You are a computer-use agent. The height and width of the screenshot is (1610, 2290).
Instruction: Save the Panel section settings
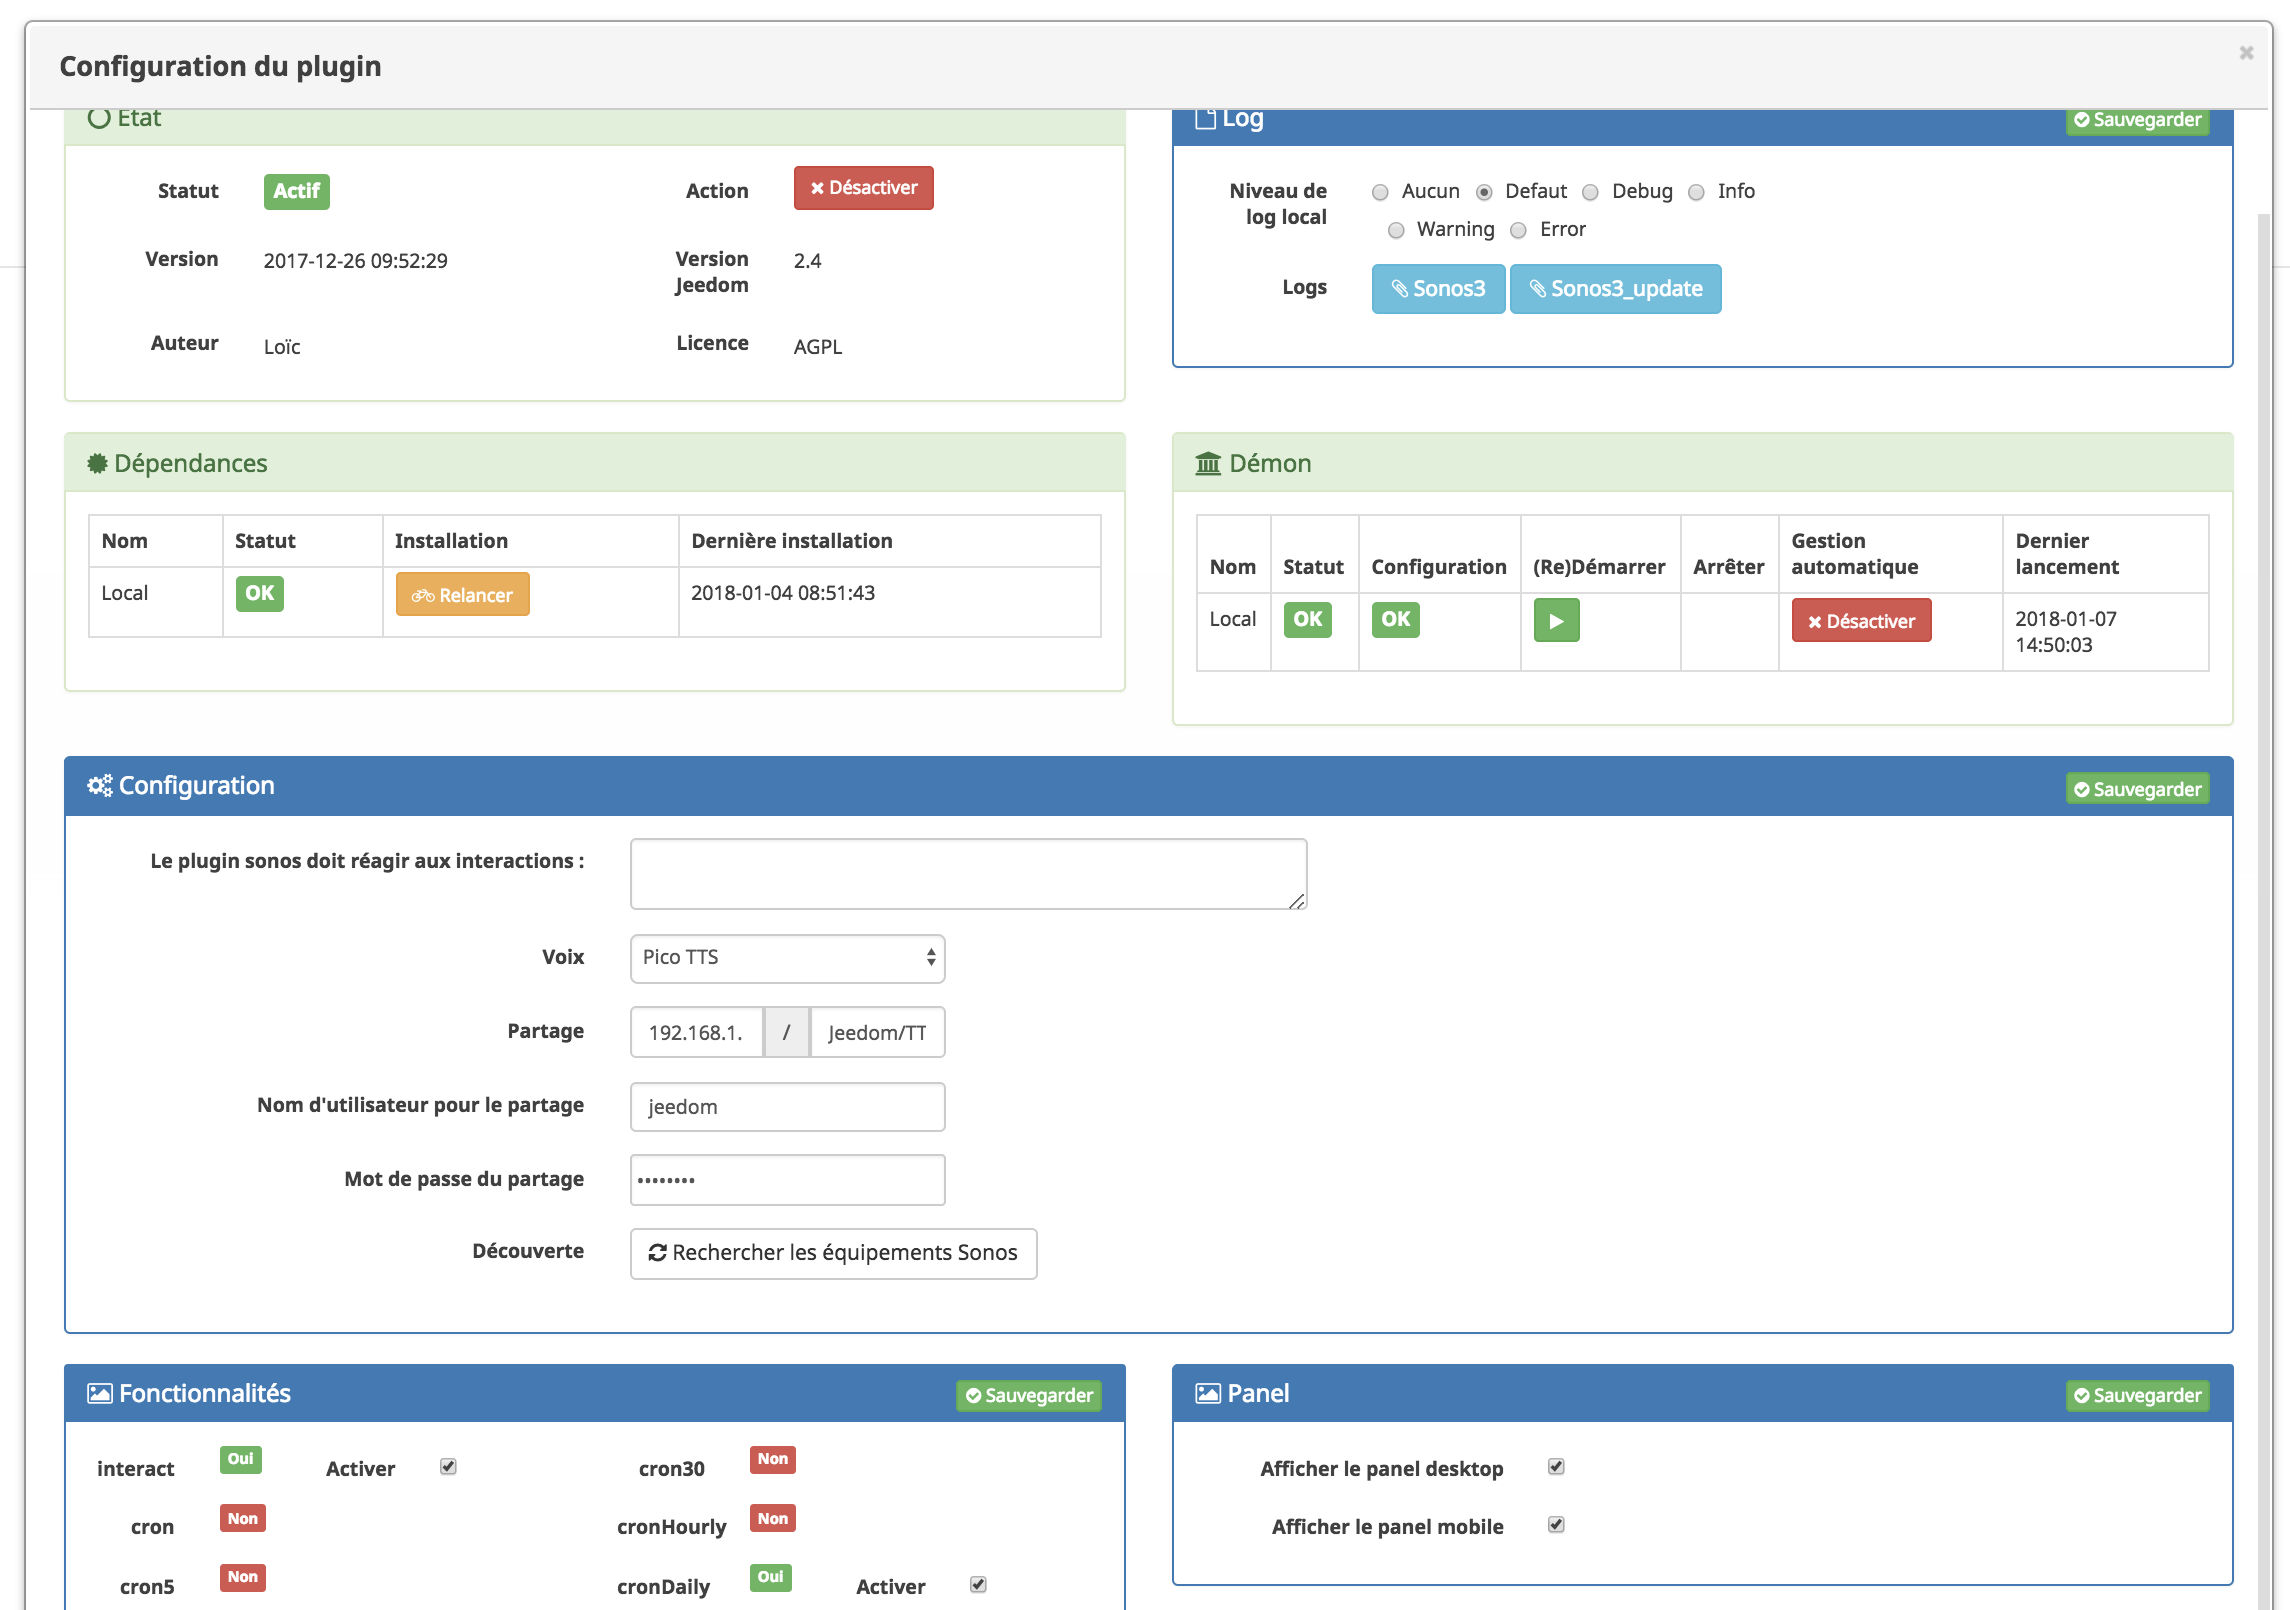2137,1395
